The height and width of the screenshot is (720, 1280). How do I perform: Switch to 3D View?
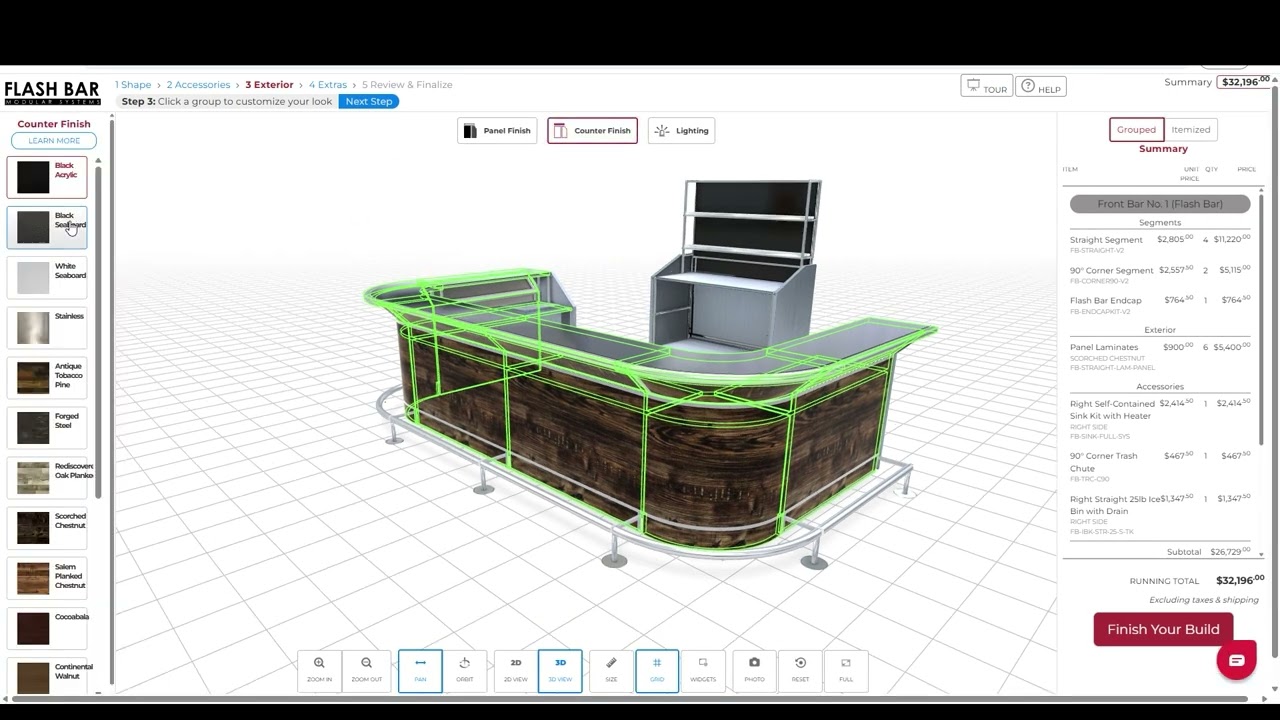[560, 670]
